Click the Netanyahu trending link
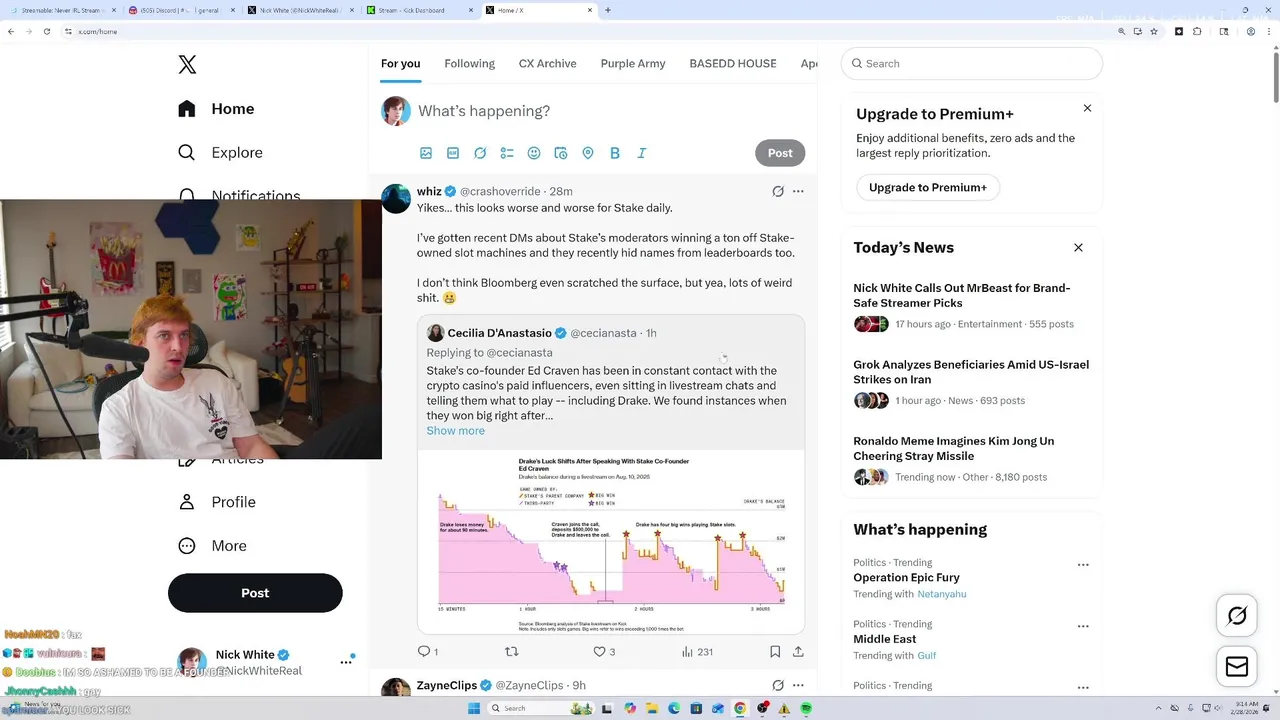The height and width of the screenshot is (720, 1280). coord(942,594)
